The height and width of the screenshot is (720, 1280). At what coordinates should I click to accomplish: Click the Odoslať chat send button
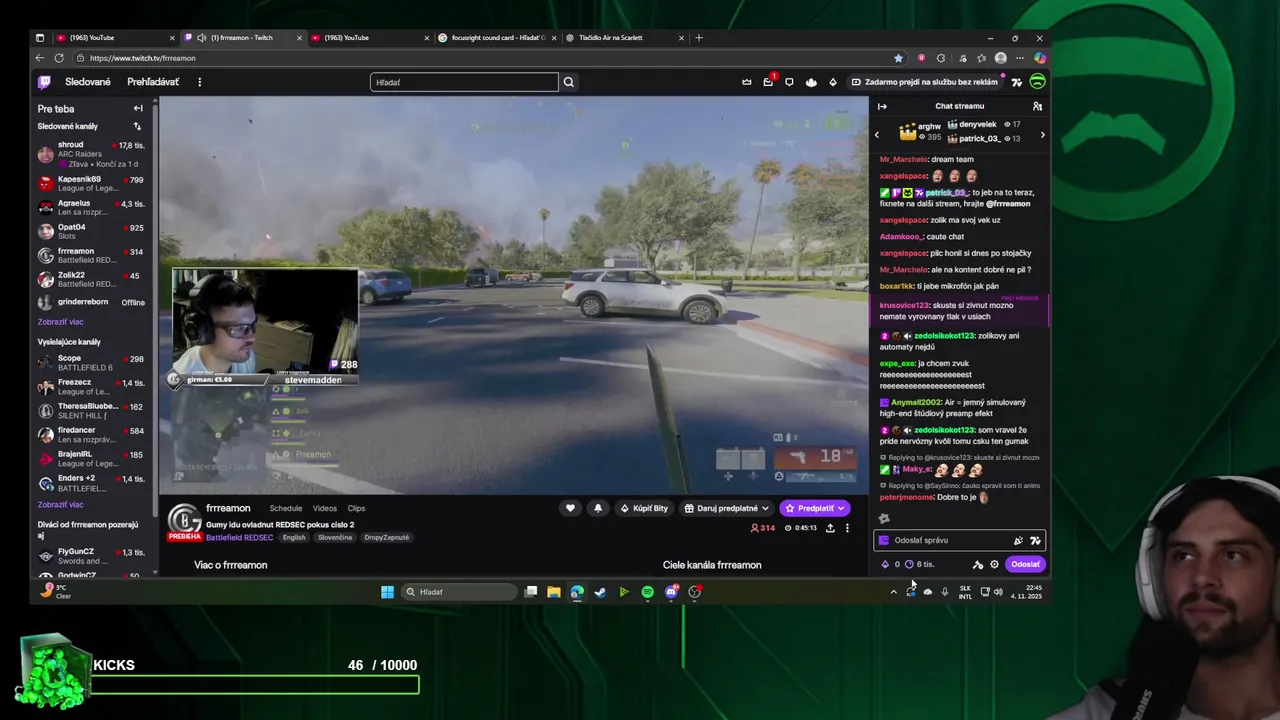[x=1025, y=564]
